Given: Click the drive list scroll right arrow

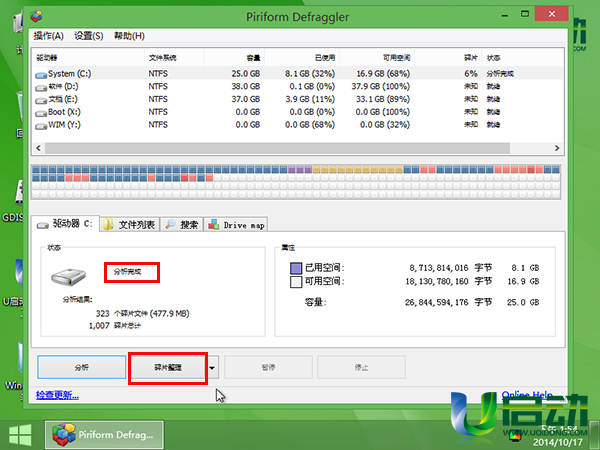Looking at the screenshot, I should tap(557, 148).
